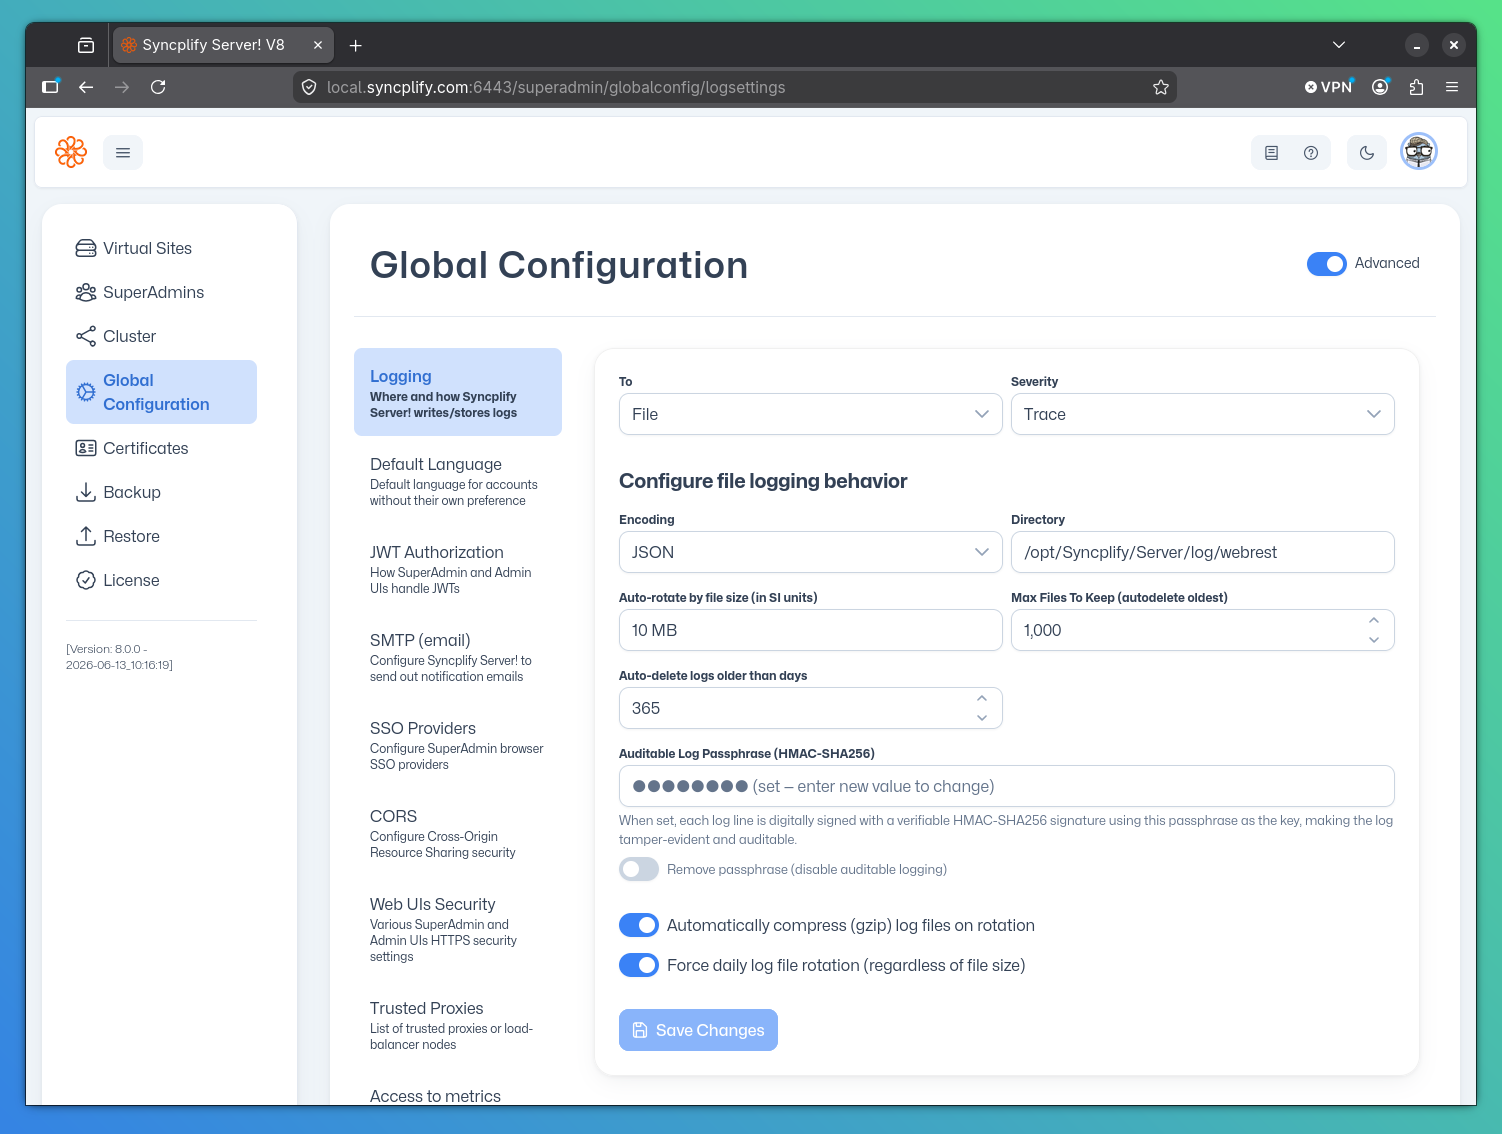Click the Syncplify orange flower logo

(71, 152)
